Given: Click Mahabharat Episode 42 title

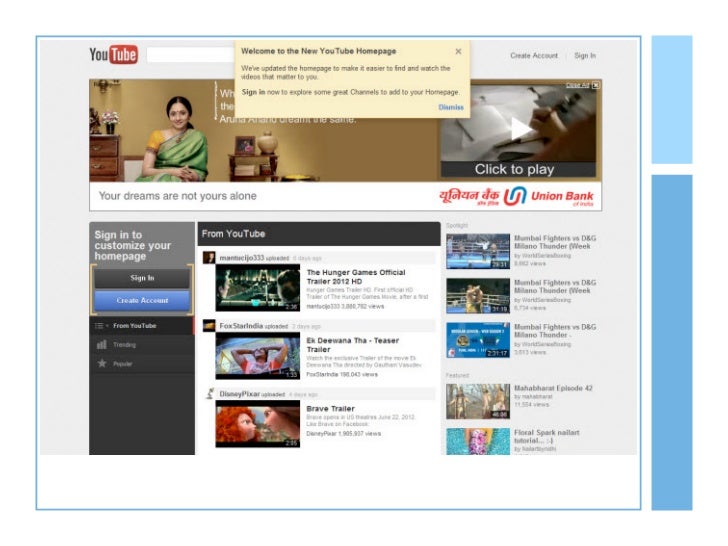Looking at the screenshot, I should tap(553, 388).
